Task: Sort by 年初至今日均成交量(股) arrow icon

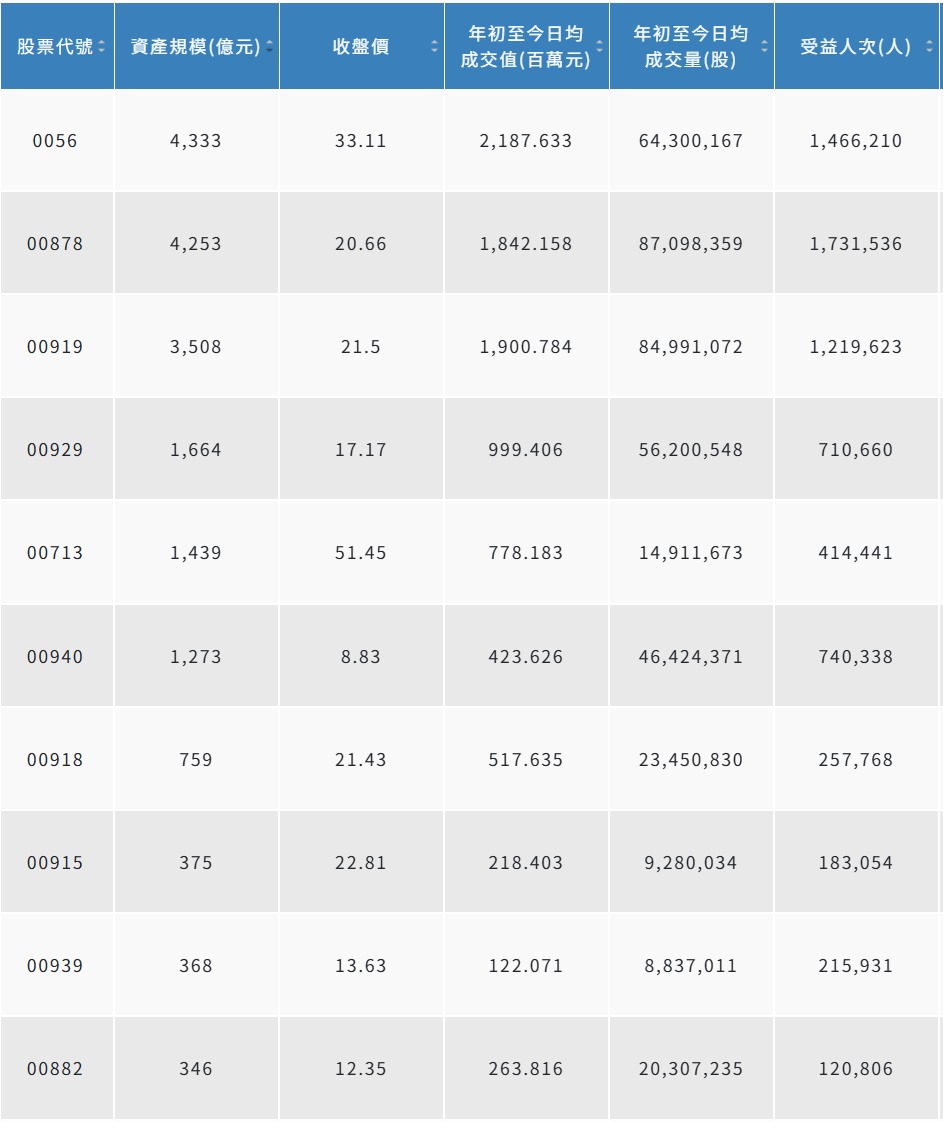Action: click(x=764, y=47)
